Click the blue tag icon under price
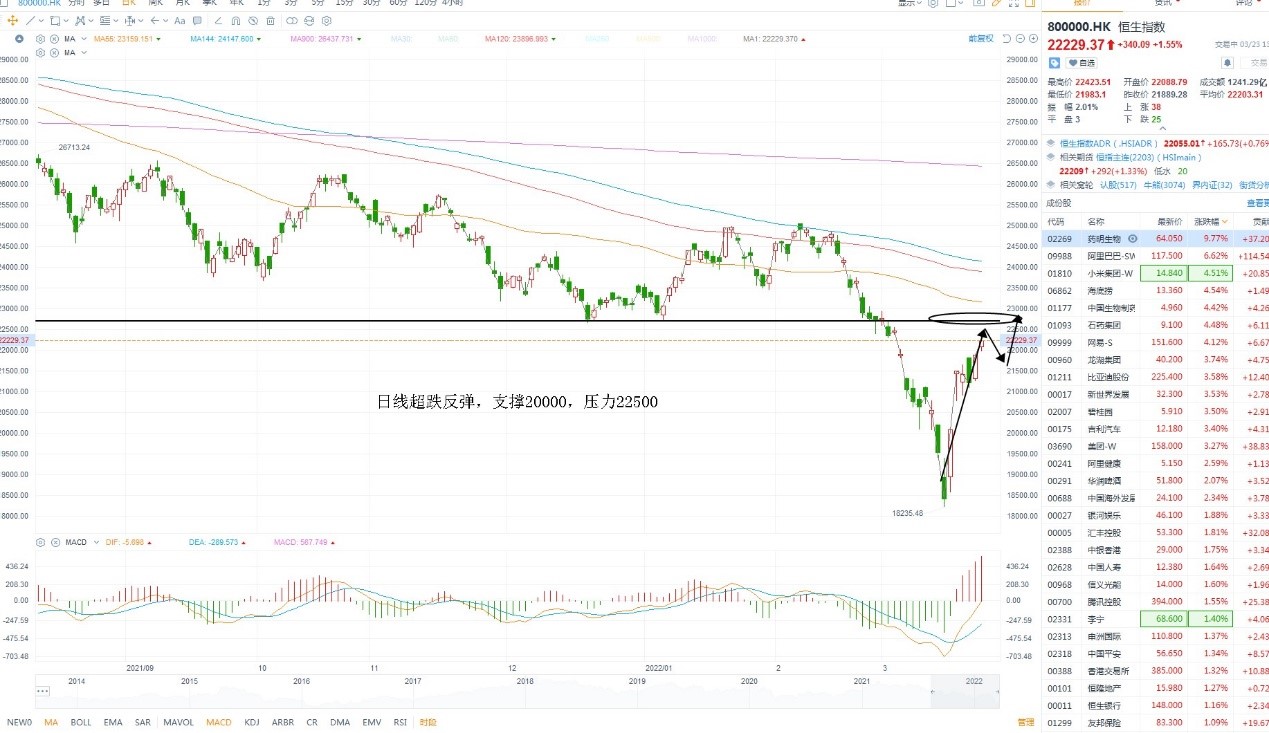This screenshot has width=1269, height=733. pos(1054,63)
